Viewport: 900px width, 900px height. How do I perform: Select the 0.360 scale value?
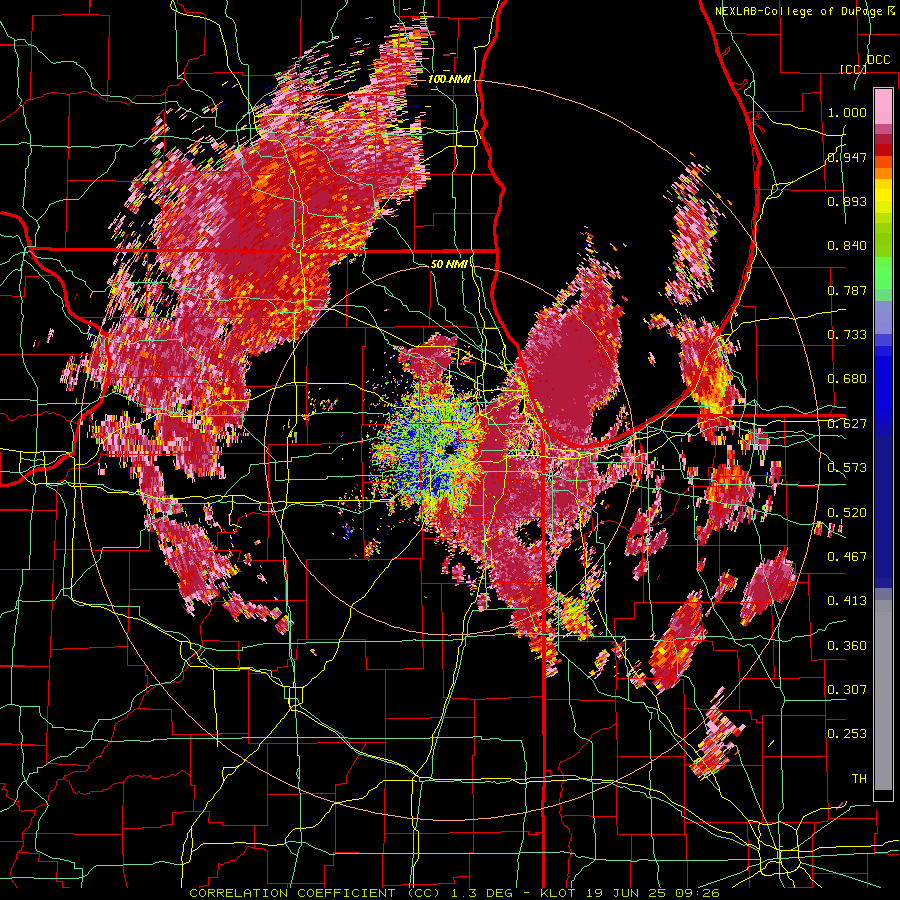[x=847, y=646]
